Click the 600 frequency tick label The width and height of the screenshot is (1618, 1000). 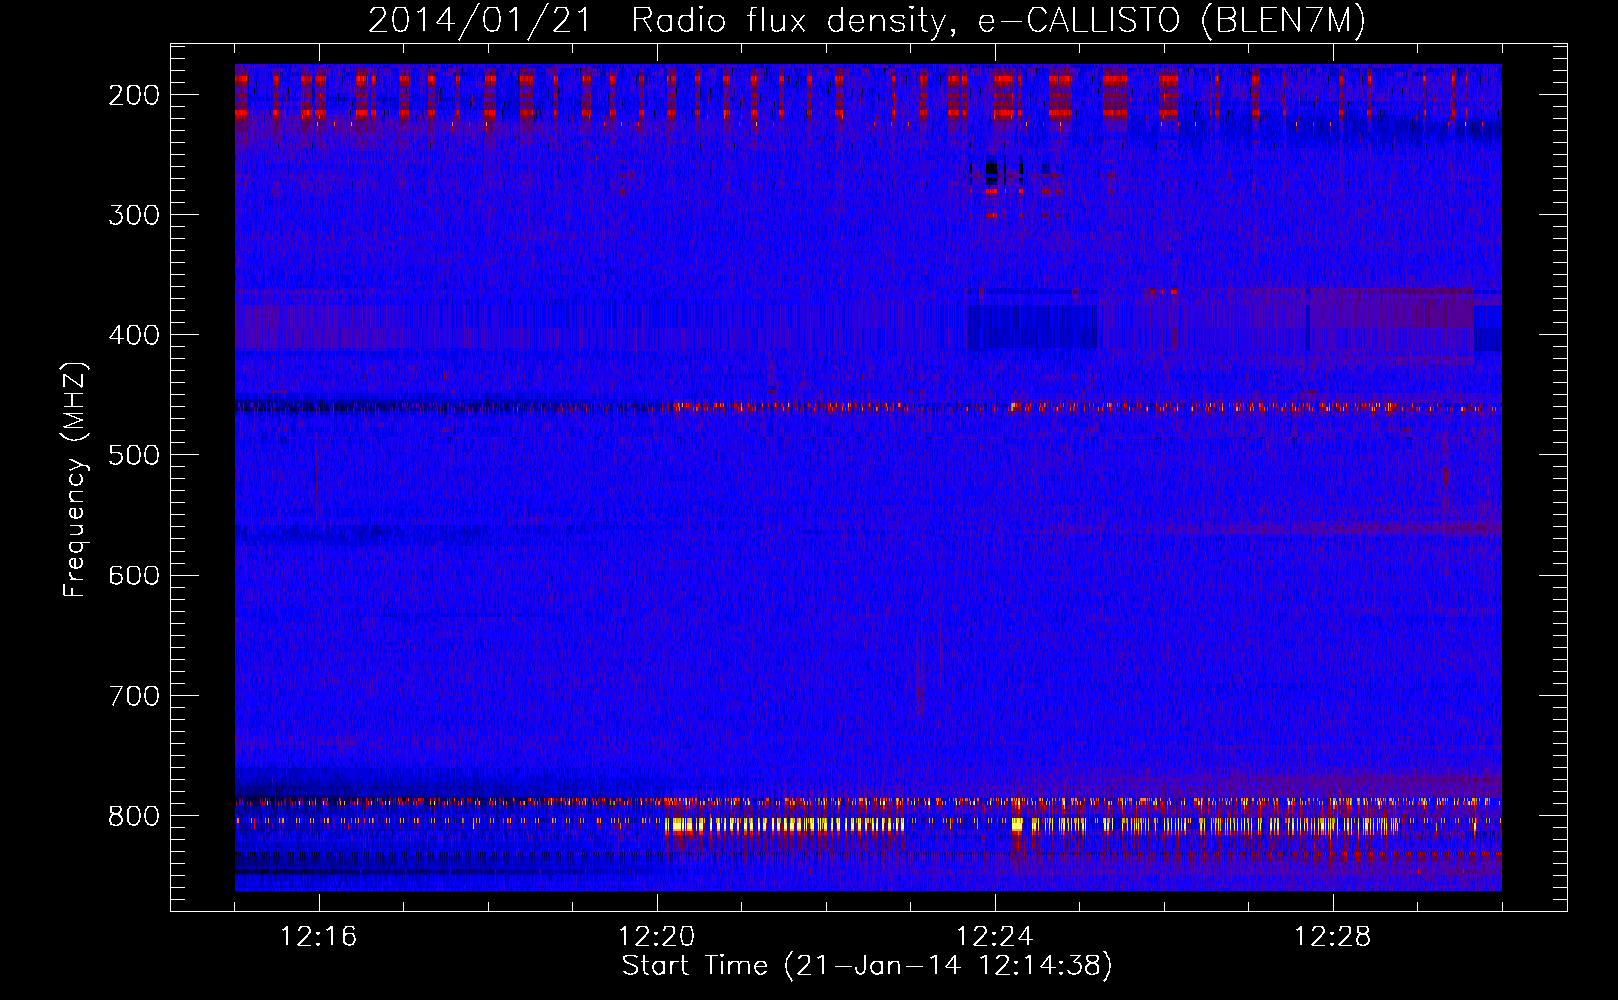click(x=134, y=575)
